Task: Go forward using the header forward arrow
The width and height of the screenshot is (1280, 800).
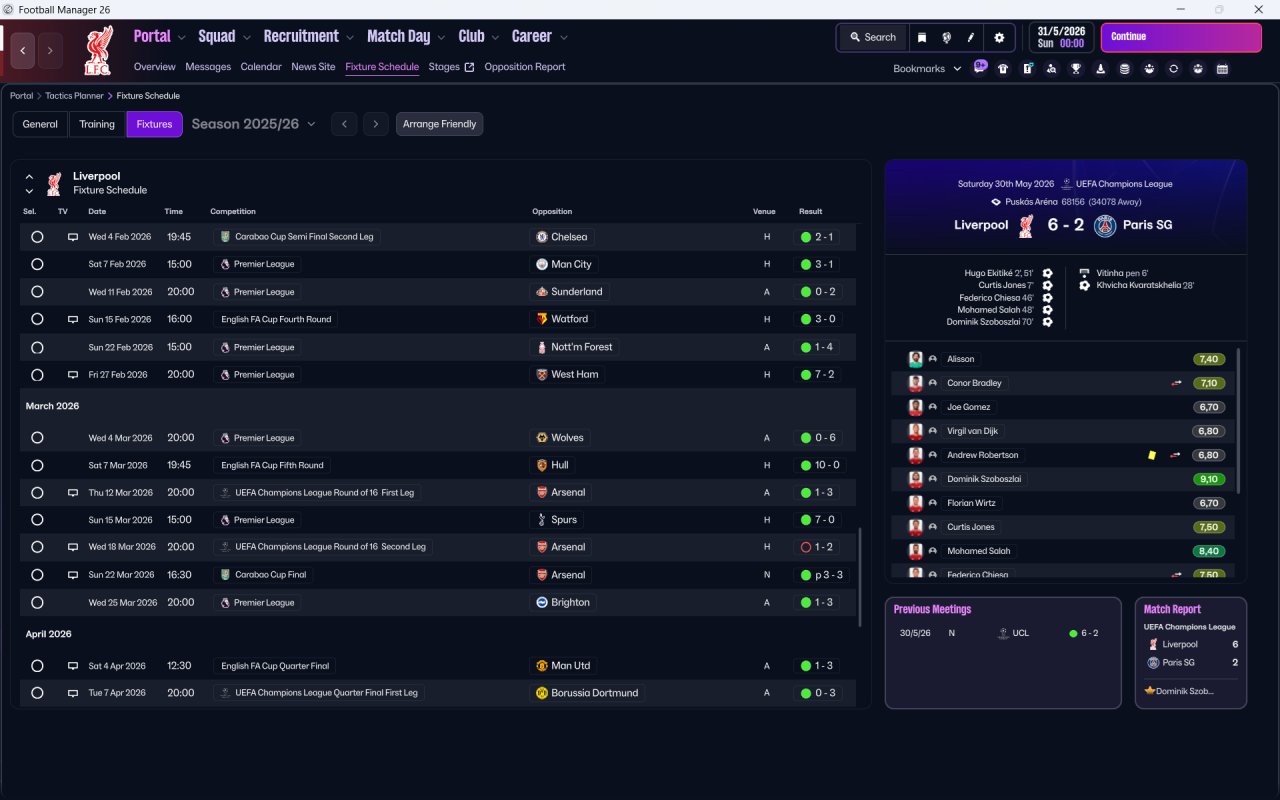Action: tap(50, 50)
